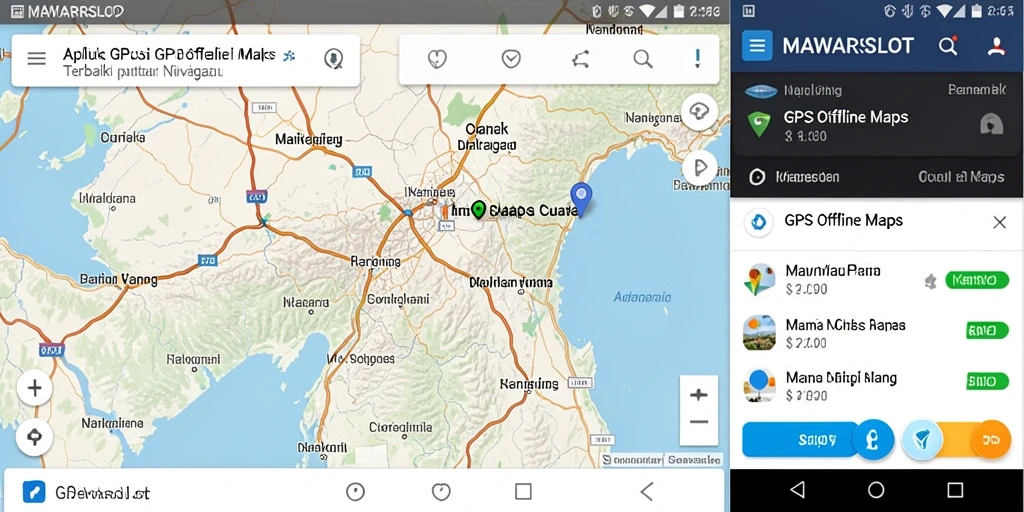This screenshot has width=1024, height=512.
Task: Zoom out with the square minus control
Action: tap(699, 423)
